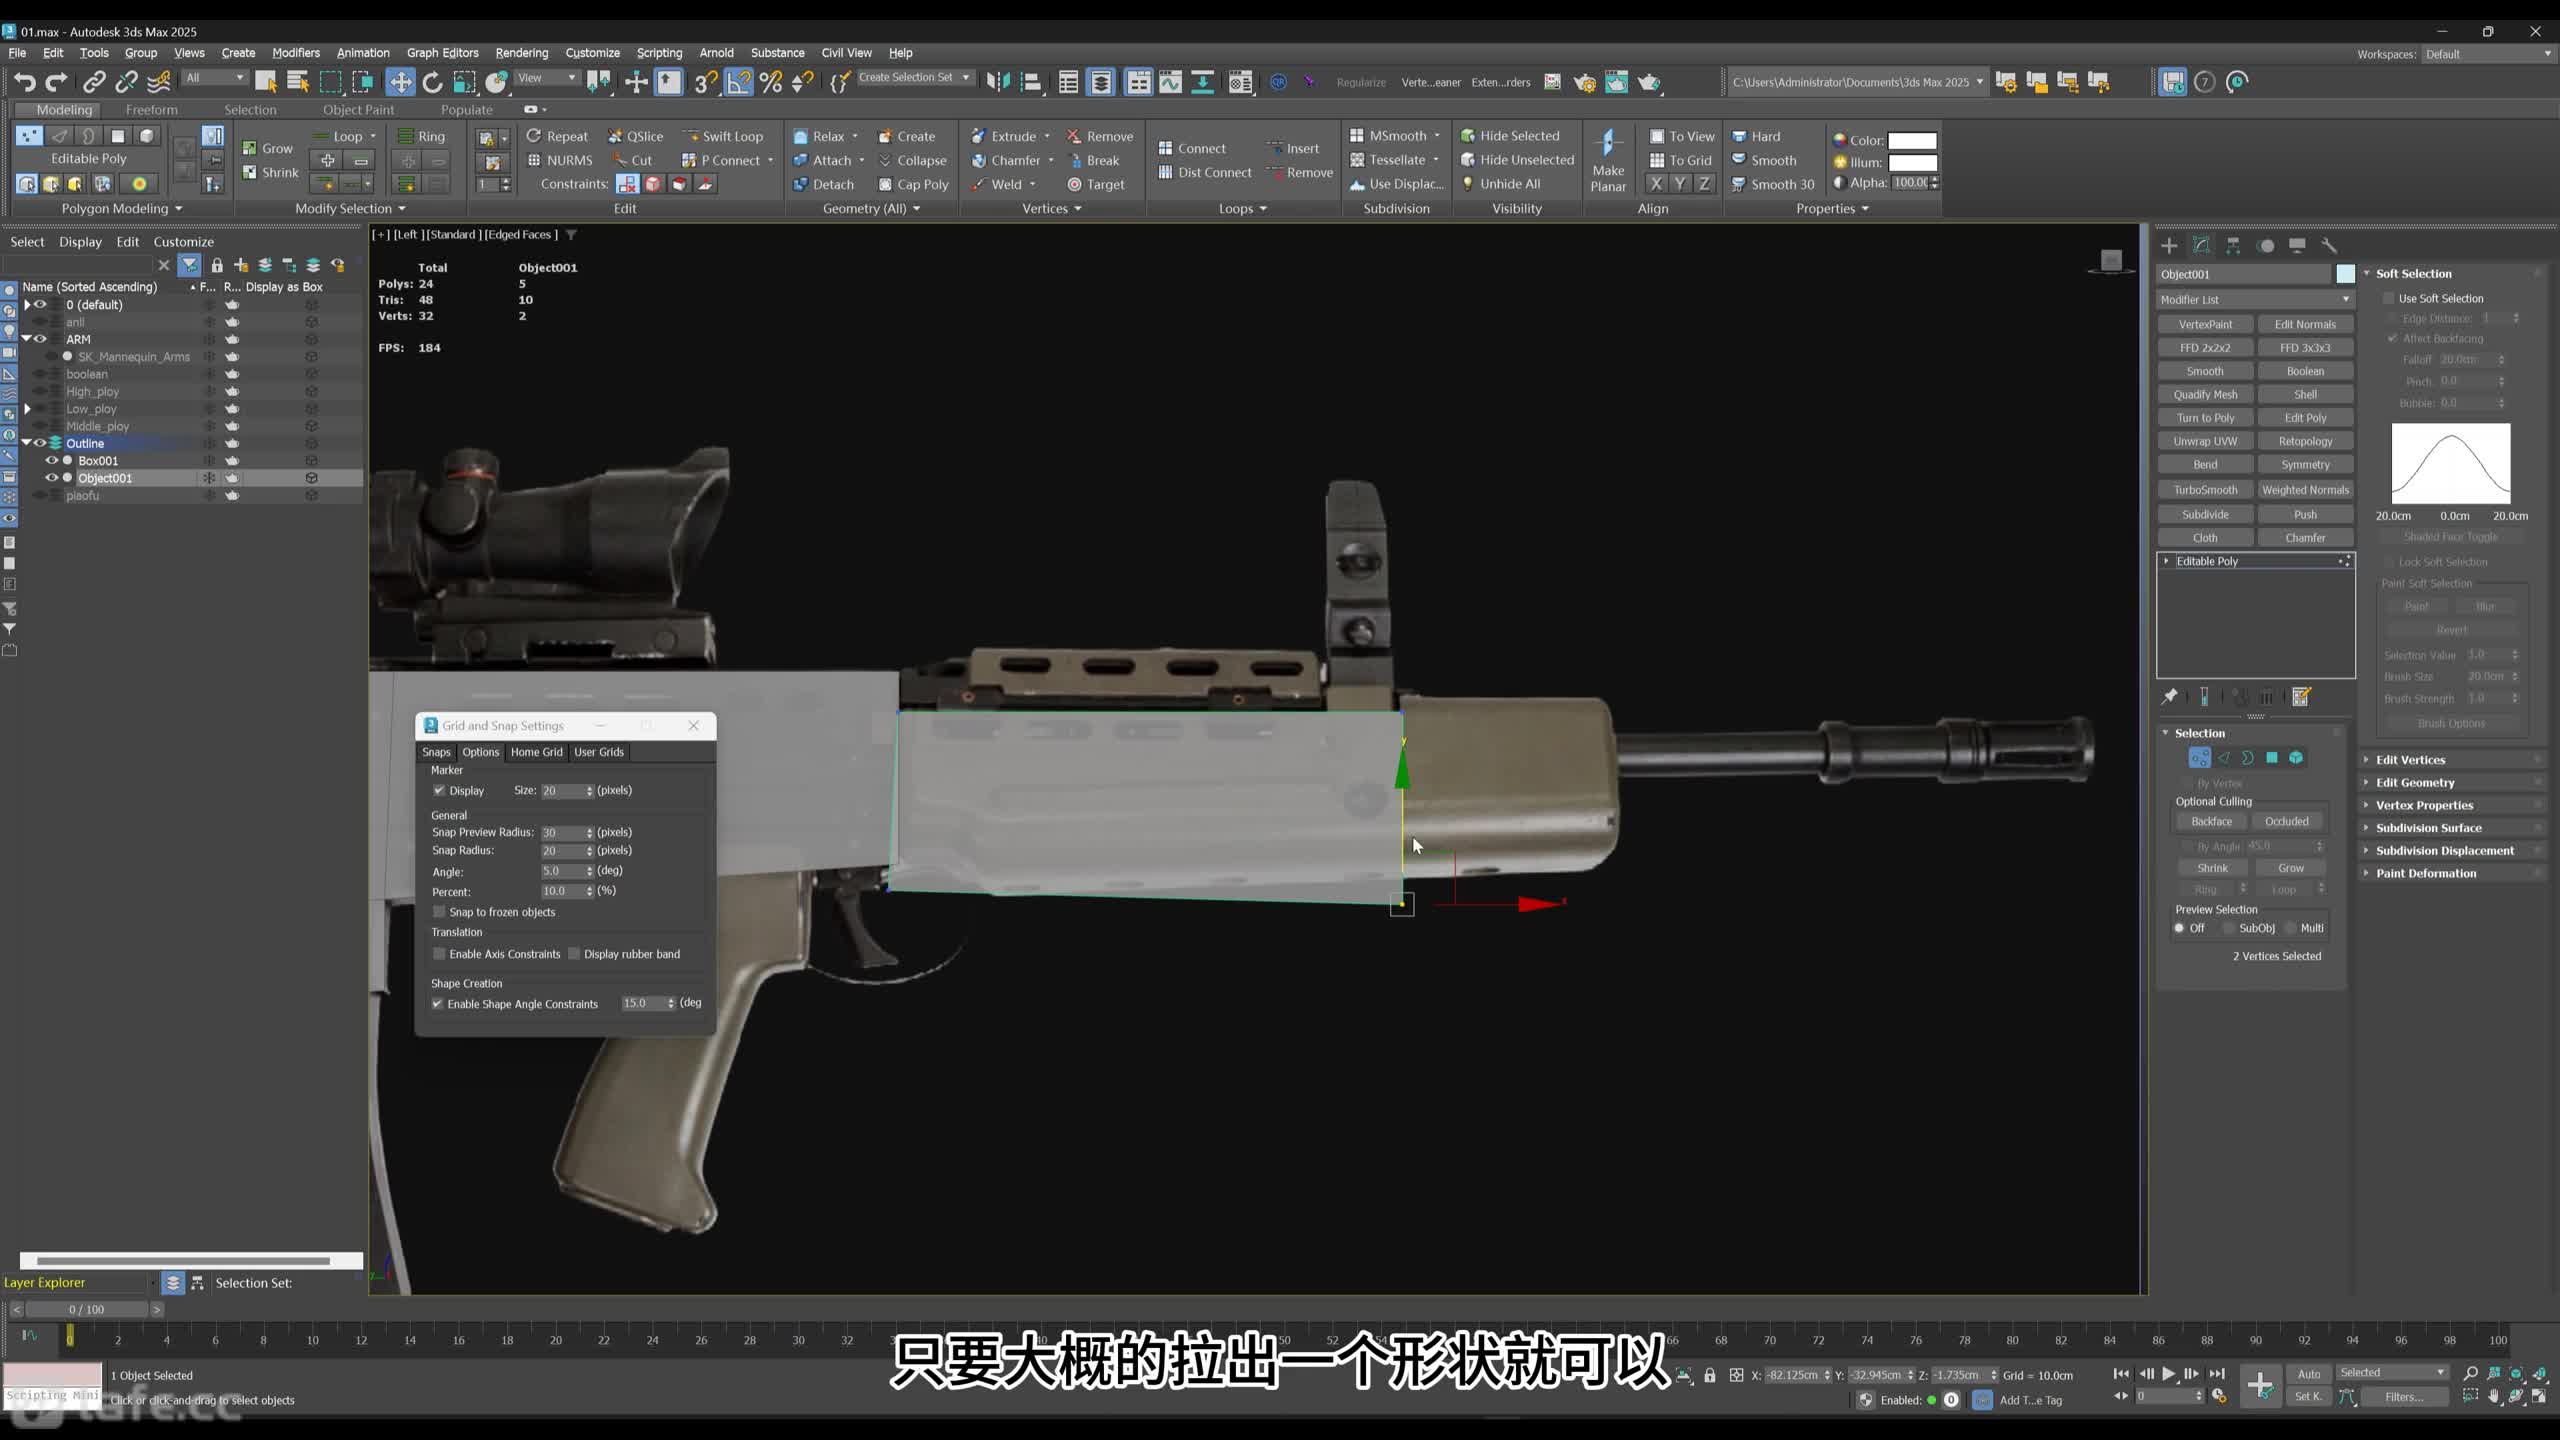Switch to Options tab in Grid and Snap Settings
The height and width of the screenshot is (1440, 2560).
480,752
